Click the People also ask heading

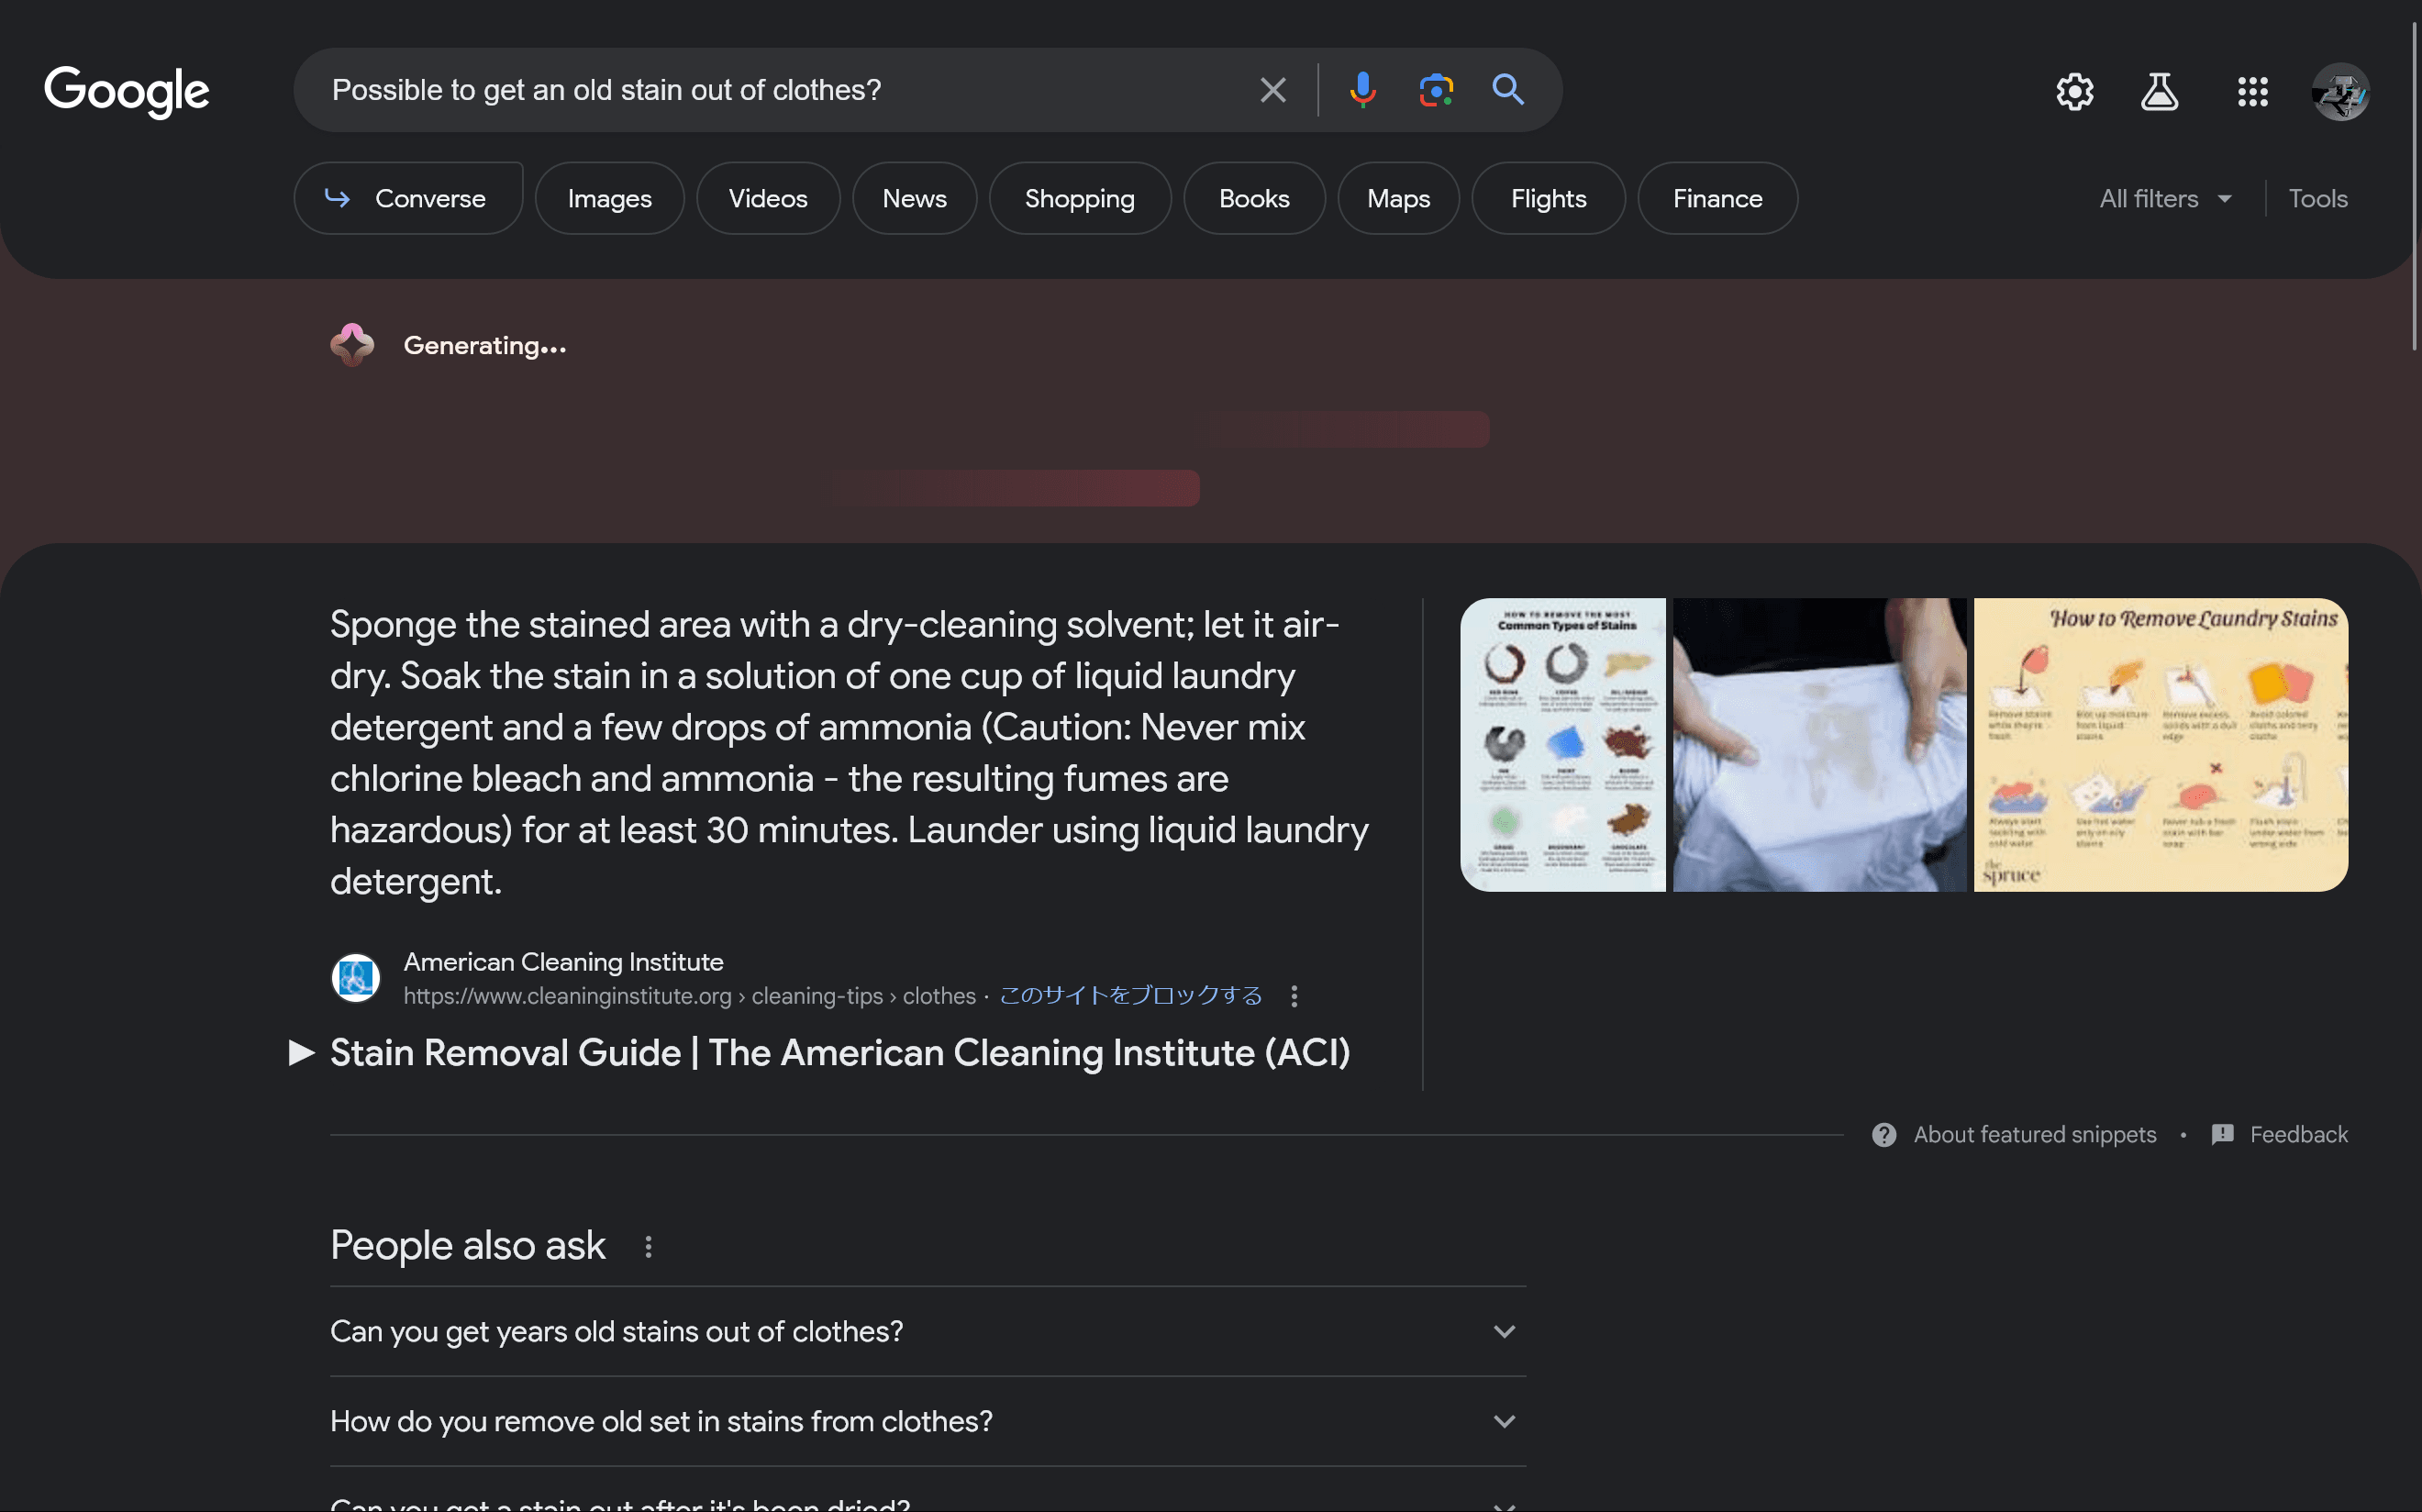(467, 1246)
